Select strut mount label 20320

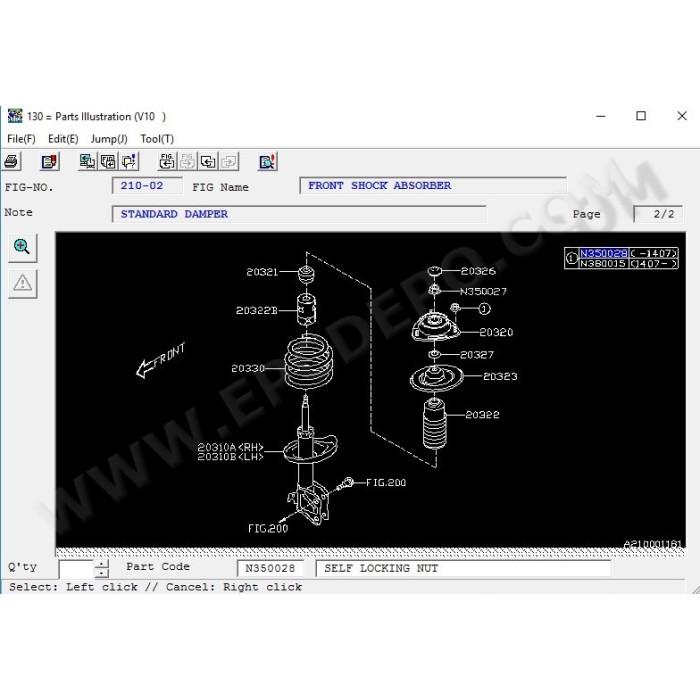coord(496,332)
